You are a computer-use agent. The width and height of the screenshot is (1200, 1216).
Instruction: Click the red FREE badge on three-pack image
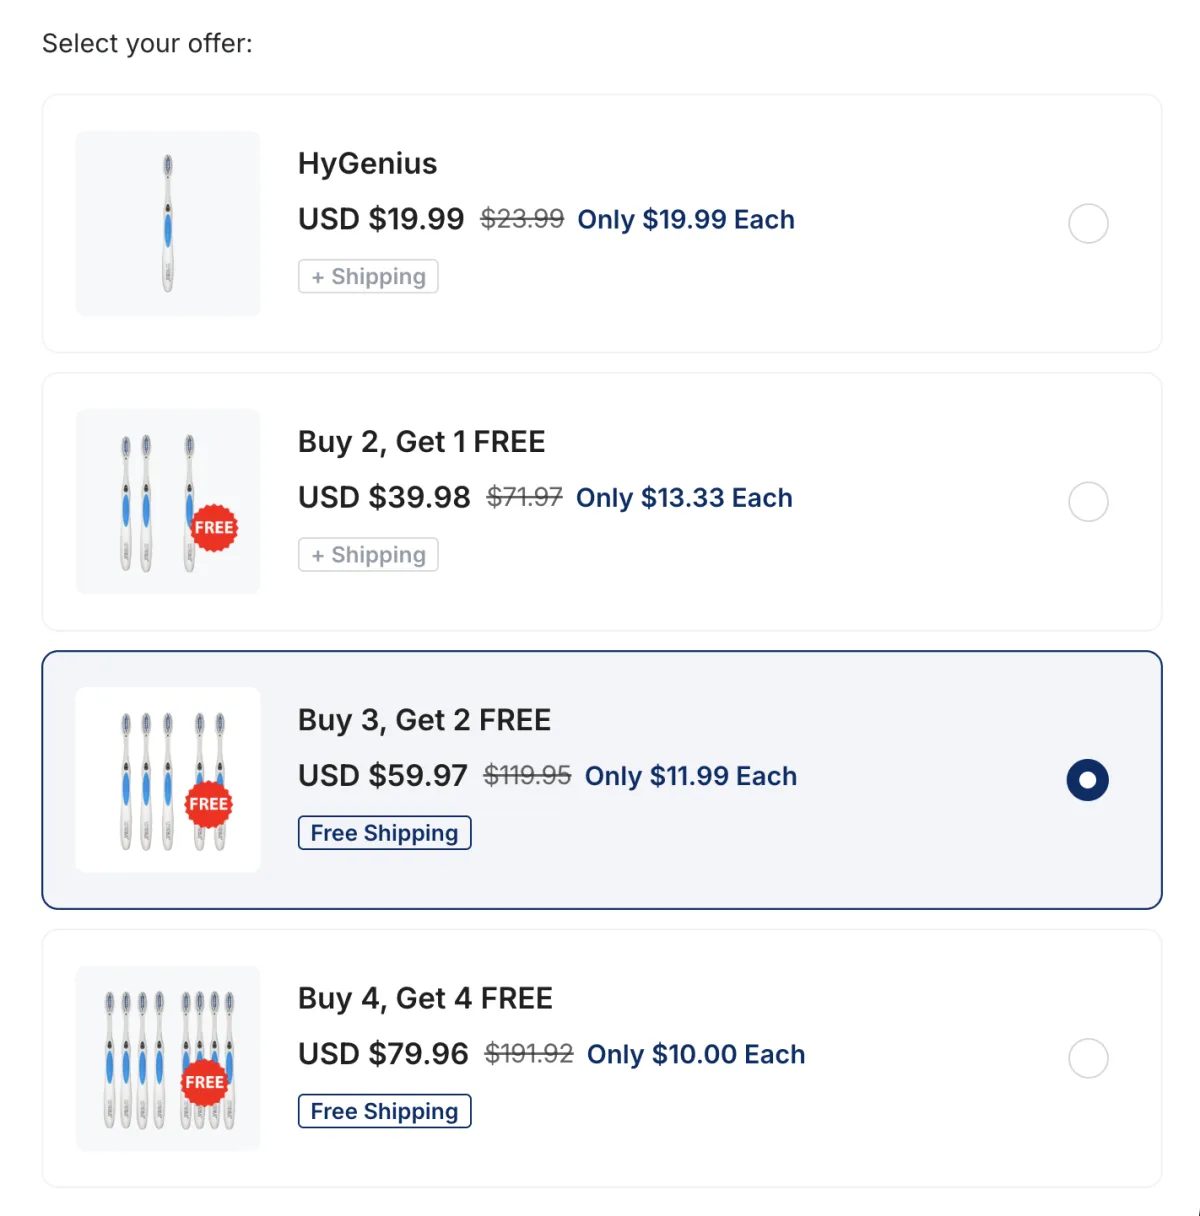coord(214,527)
